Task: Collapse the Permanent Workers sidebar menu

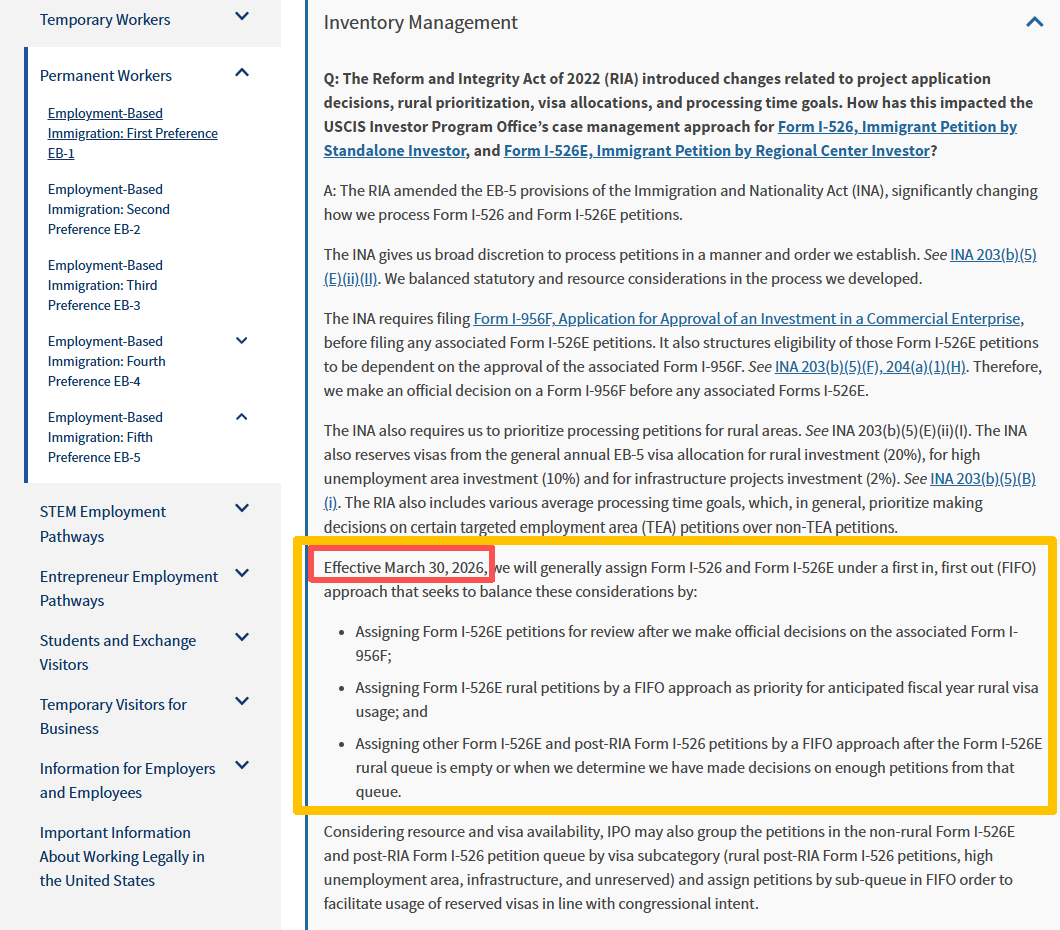Action: (242, 73)
